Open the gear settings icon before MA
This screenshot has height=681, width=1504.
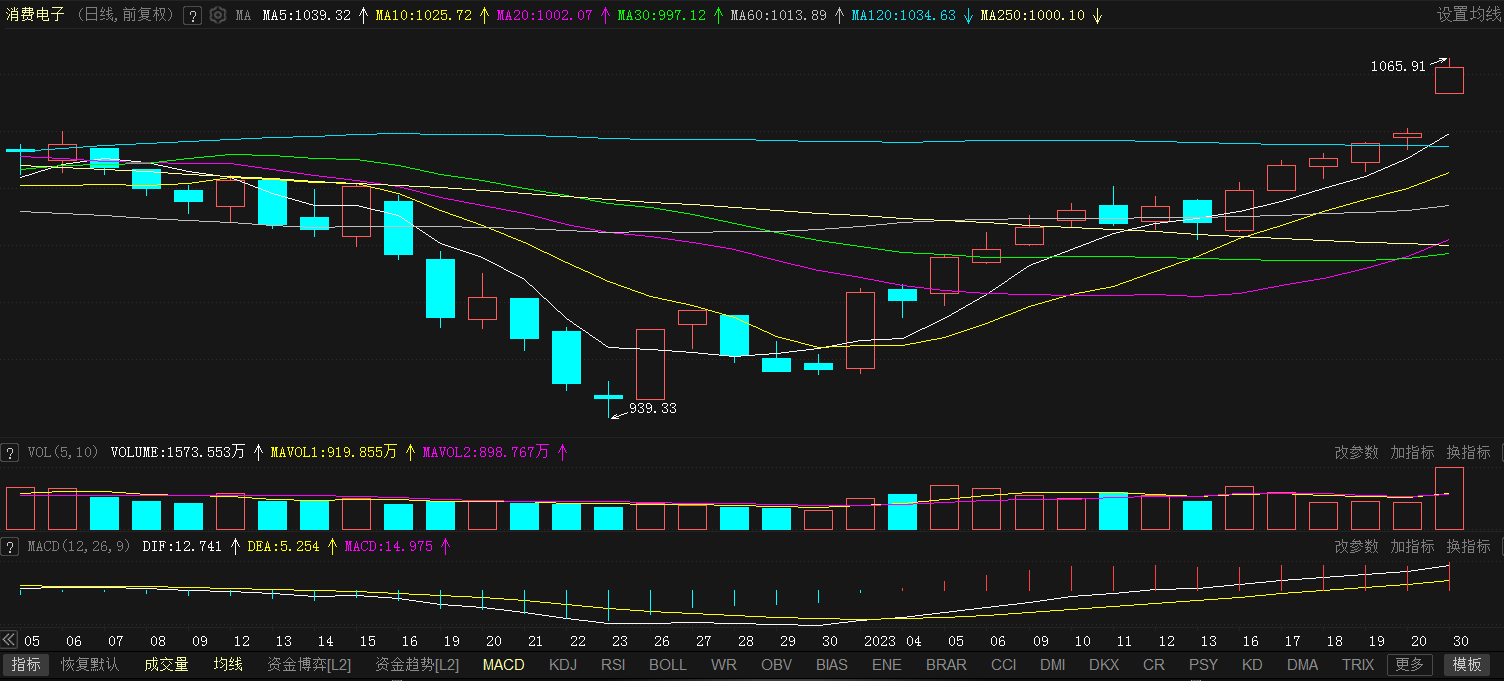pyautogui.click(x=218, y=16)
